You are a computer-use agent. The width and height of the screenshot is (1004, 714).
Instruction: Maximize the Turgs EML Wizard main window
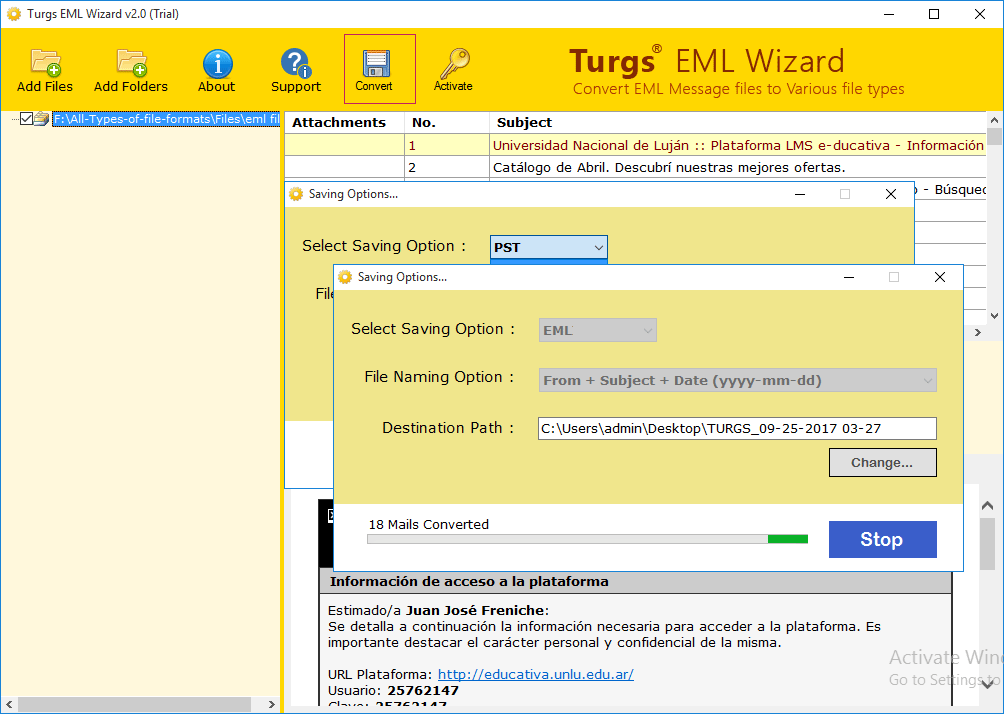click(x=934, y=14)
